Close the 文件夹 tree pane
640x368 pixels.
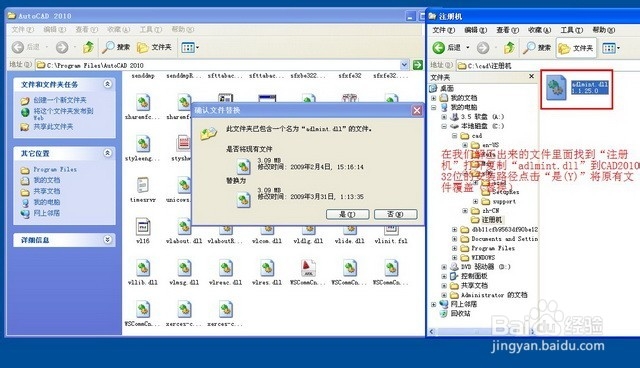point(531,76)
